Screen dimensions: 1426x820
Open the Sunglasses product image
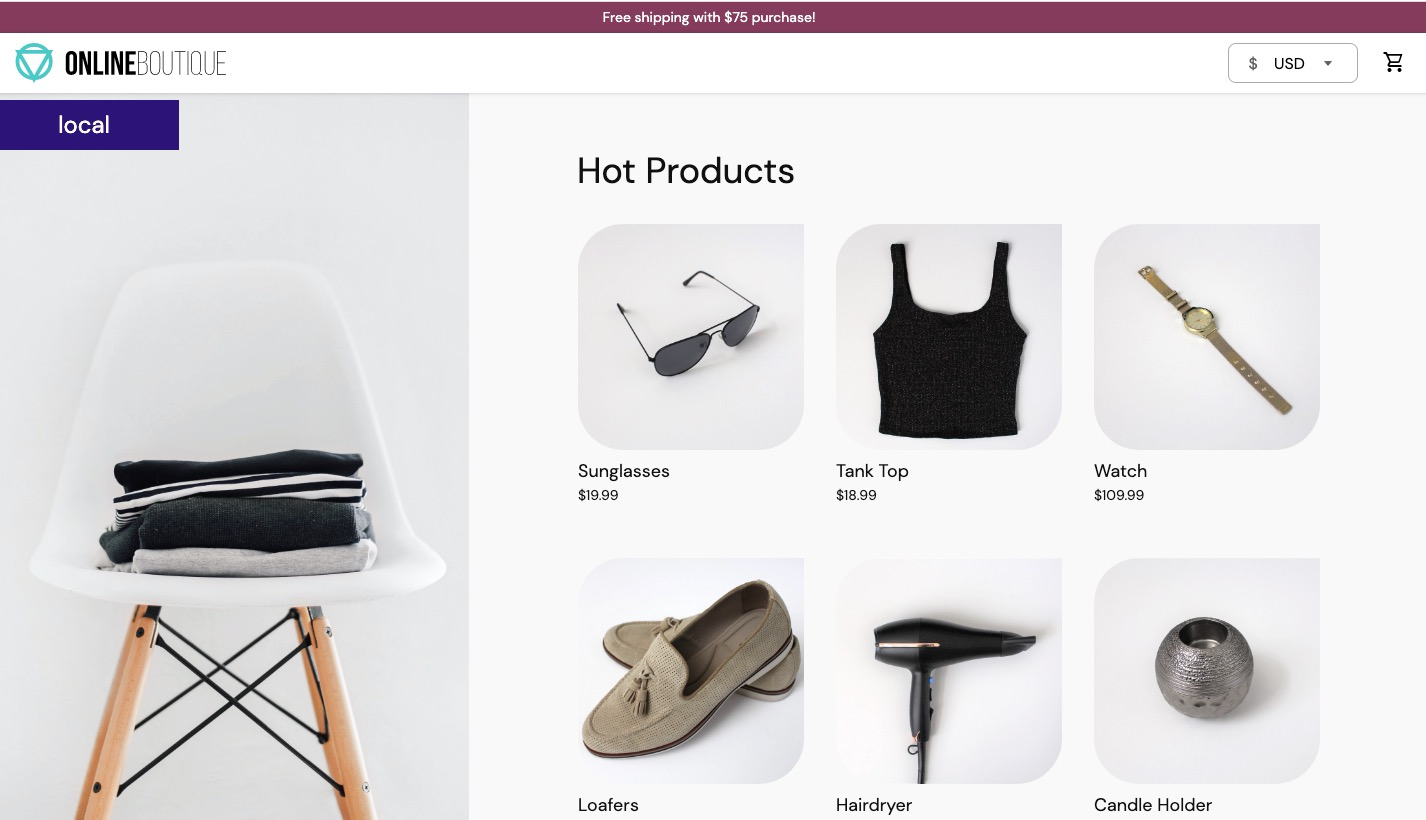click(691, 337)
